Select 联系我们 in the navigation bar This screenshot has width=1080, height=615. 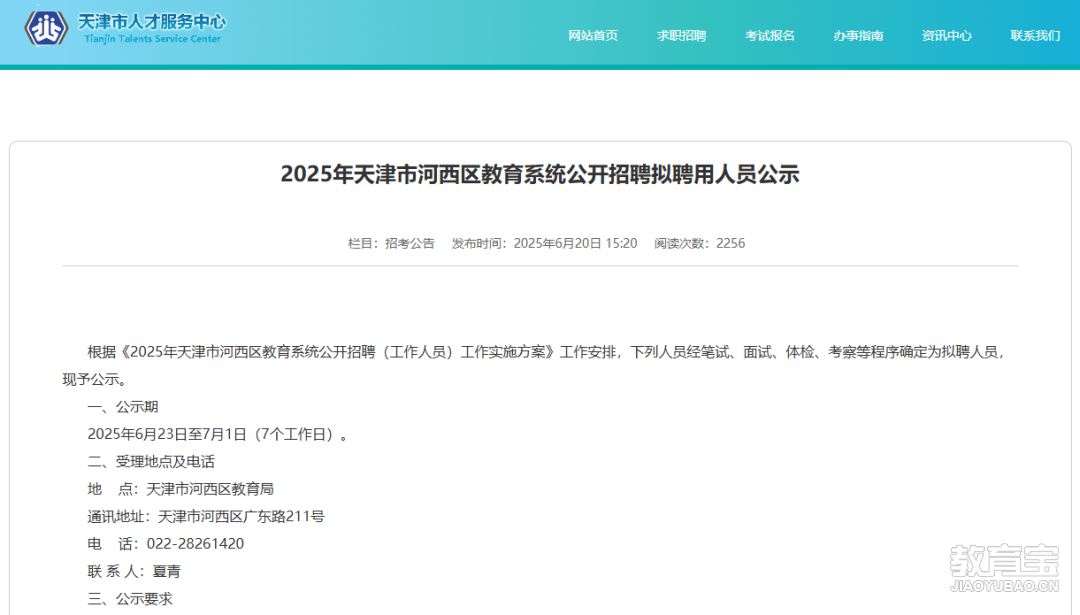tap(1035, 36)
